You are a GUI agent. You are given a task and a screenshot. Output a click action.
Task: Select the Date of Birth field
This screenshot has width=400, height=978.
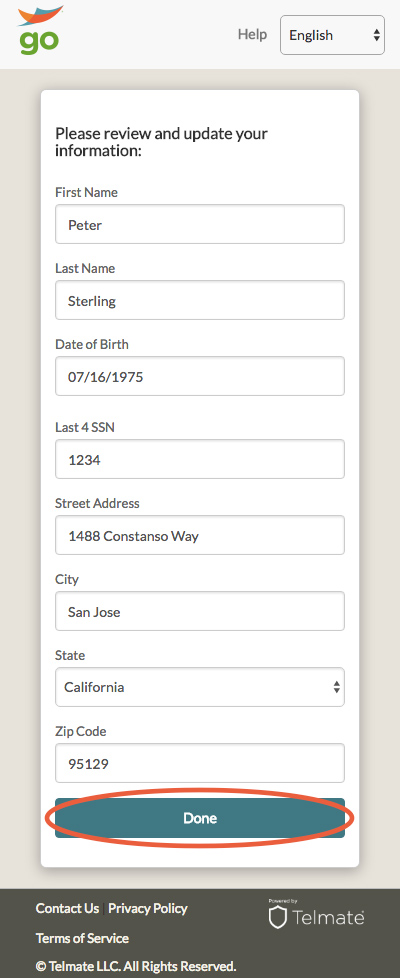click(x=200, y=376)
